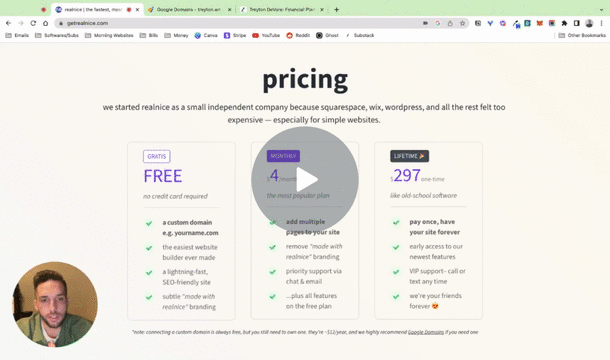
Task: Open the Extensions puzzle piece icon
Action: (x=564, y=23)
